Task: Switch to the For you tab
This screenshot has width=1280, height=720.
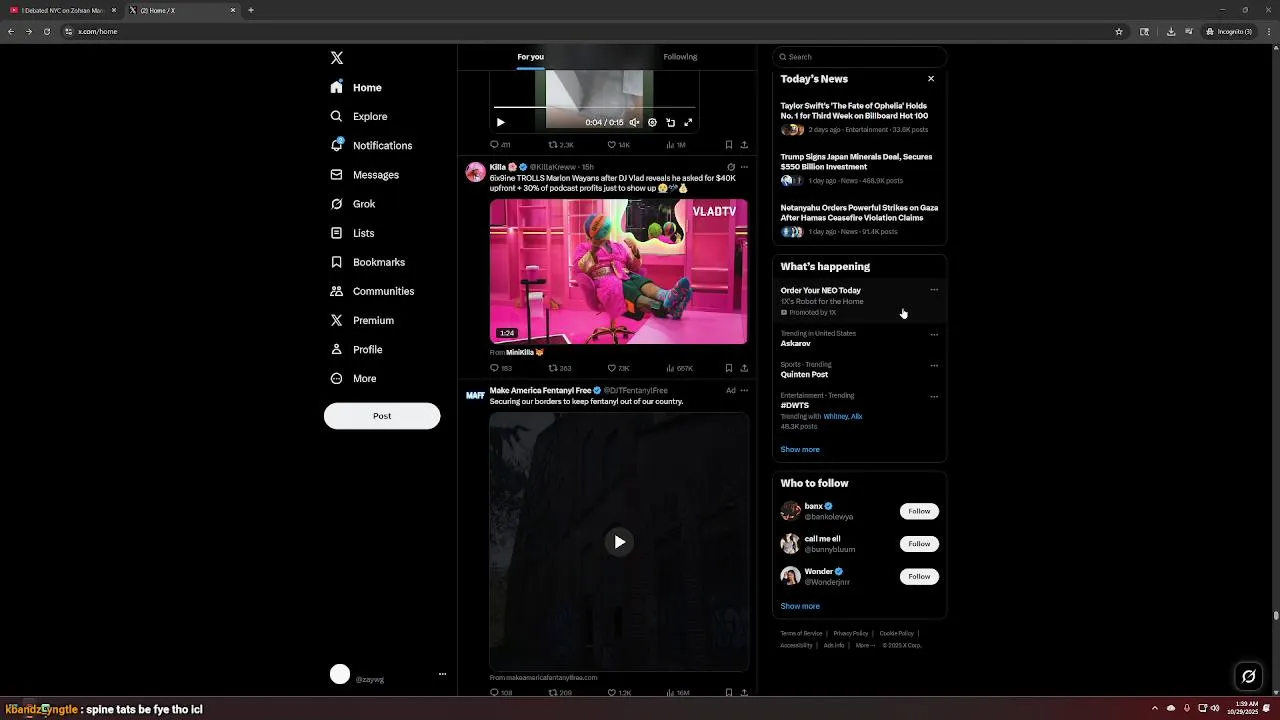Action: [531, 57]
